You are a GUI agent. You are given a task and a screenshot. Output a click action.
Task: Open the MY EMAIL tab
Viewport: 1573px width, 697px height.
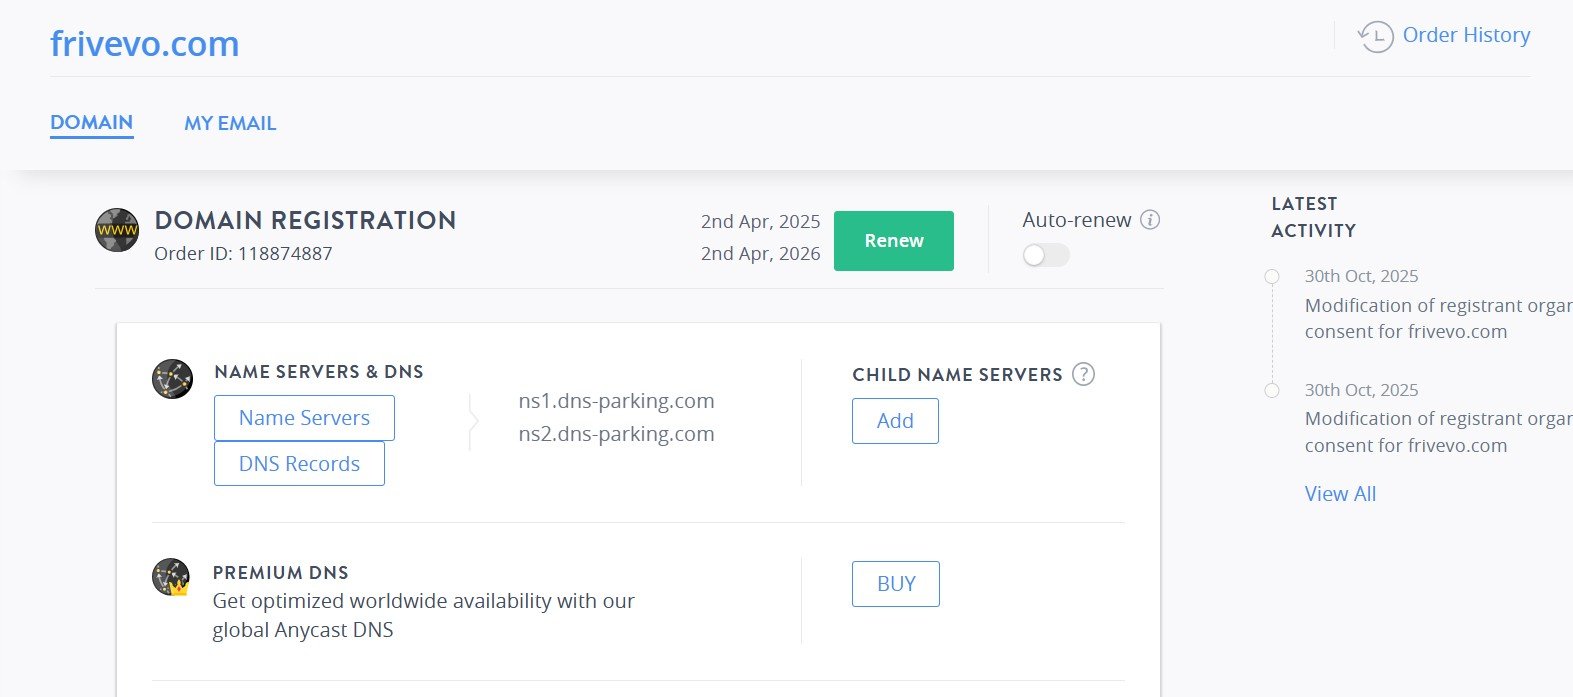230,124
